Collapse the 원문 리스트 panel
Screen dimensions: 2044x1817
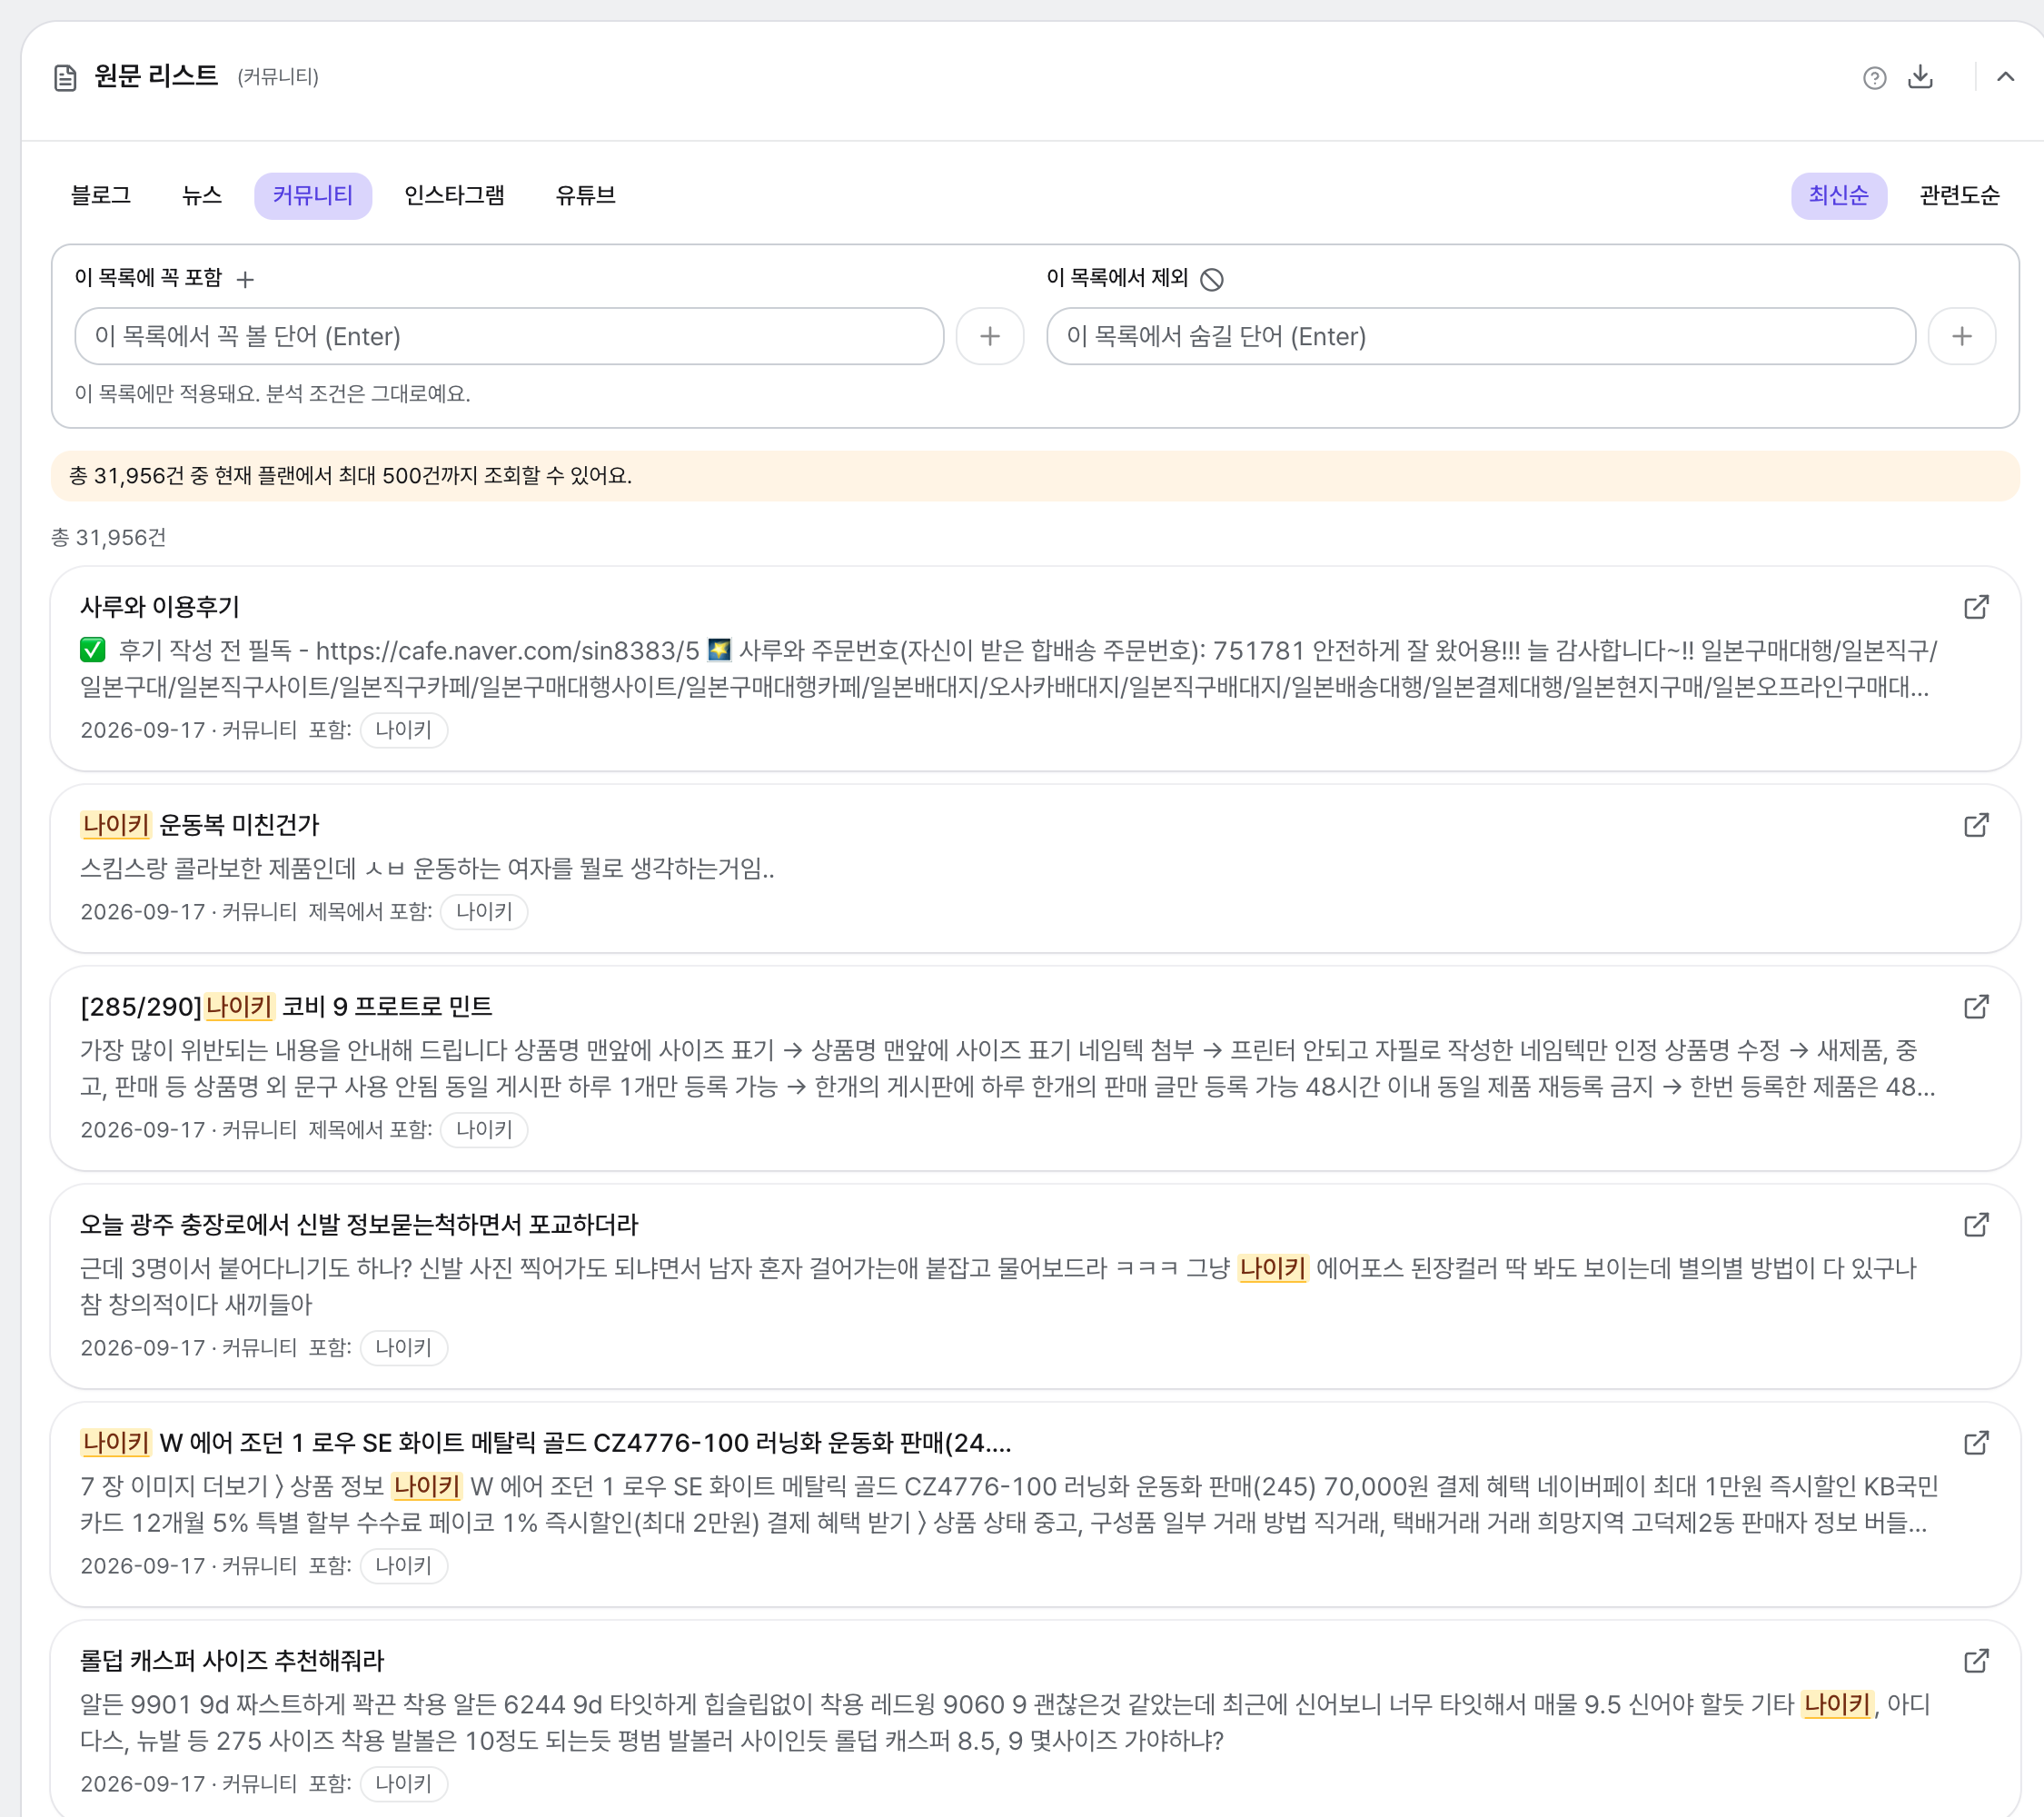click(x=2005, y=77)
